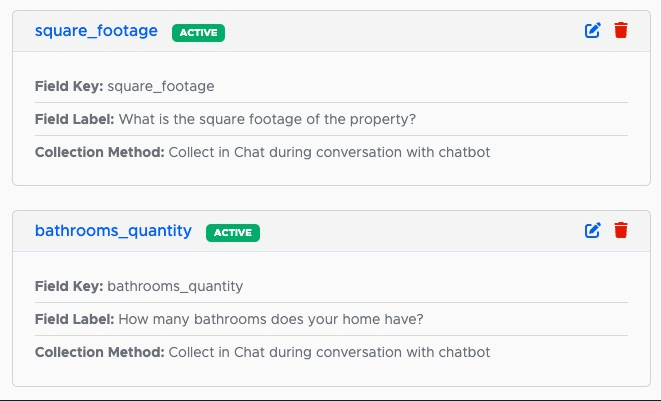Click bold "Collection Method:" heading in bathrooms_quantity card
This screenshot has height=401, width=661.
click(x=99, y=352)
